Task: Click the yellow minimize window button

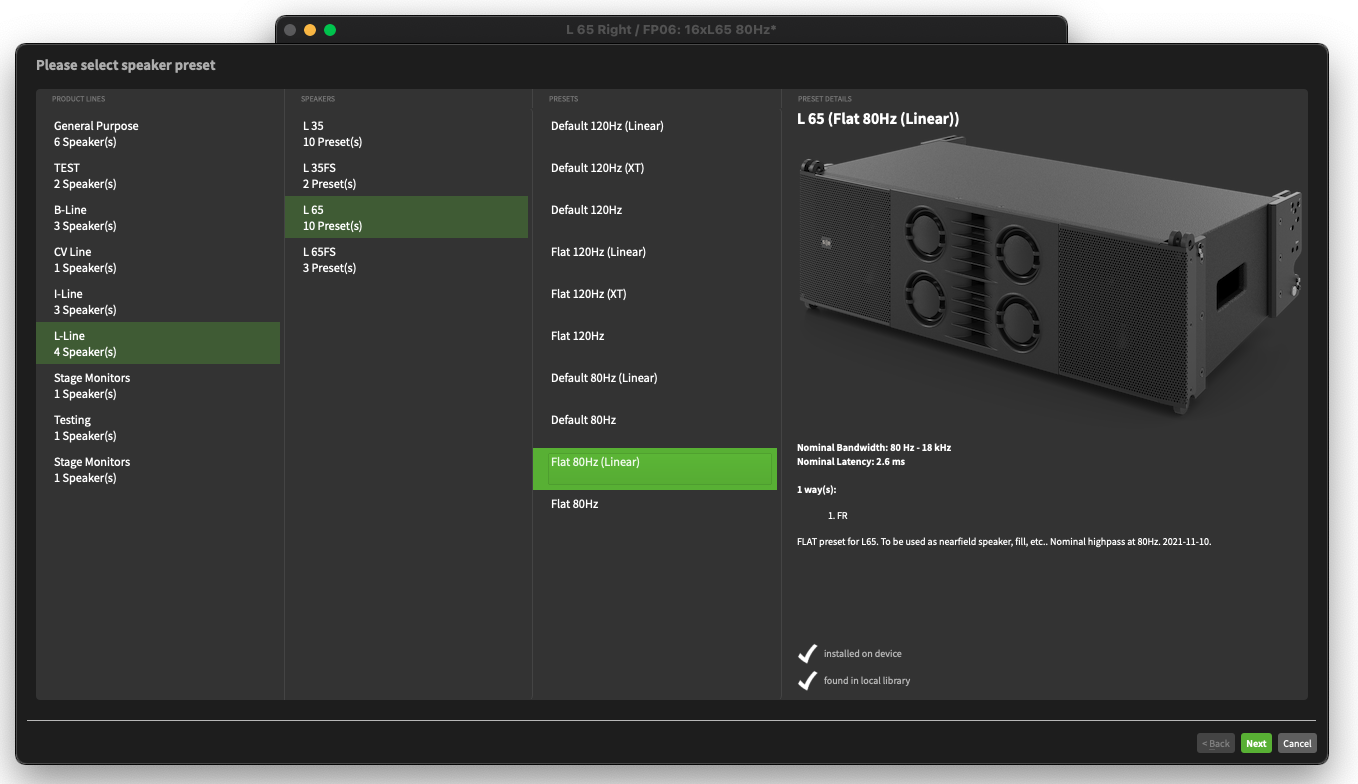Action: click(310, 30)
